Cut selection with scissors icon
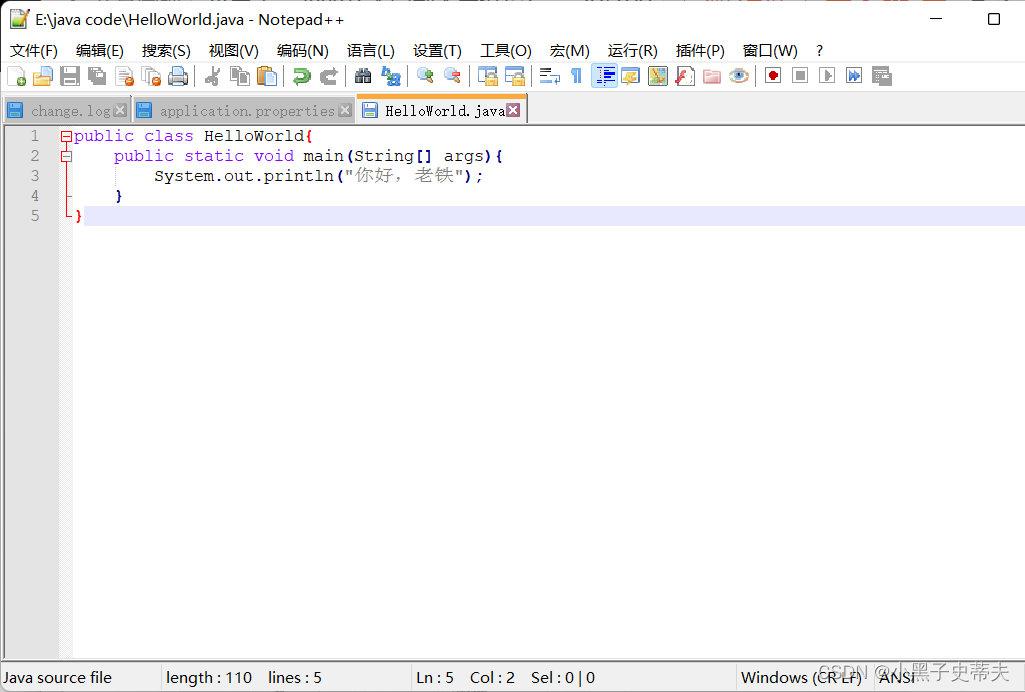This screenshot has width=1025, height=692. [x=212, y=76]
